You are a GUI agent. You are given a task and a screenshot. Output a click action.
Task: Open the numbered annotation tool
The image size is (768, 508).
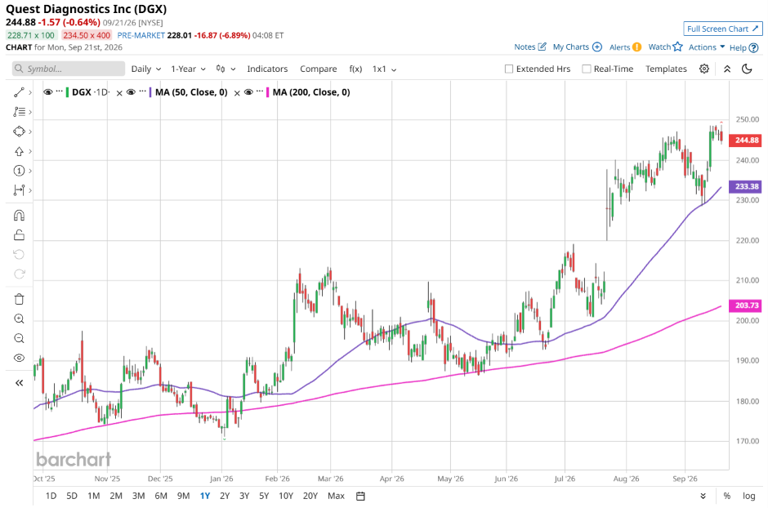tap(19, 170)
